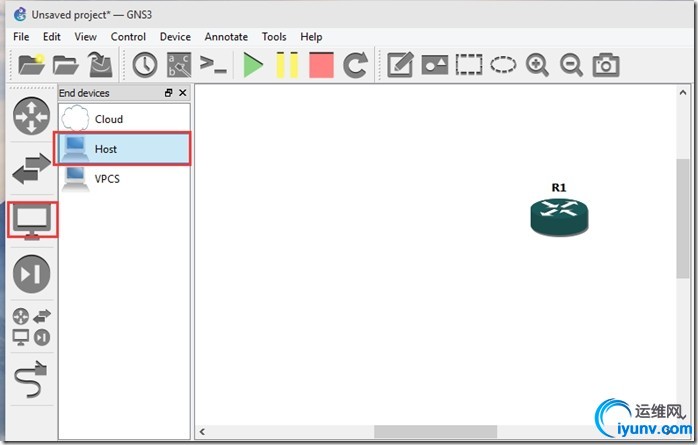
Task: Browse all devices sidebar icon
Action: click(31, 327)
